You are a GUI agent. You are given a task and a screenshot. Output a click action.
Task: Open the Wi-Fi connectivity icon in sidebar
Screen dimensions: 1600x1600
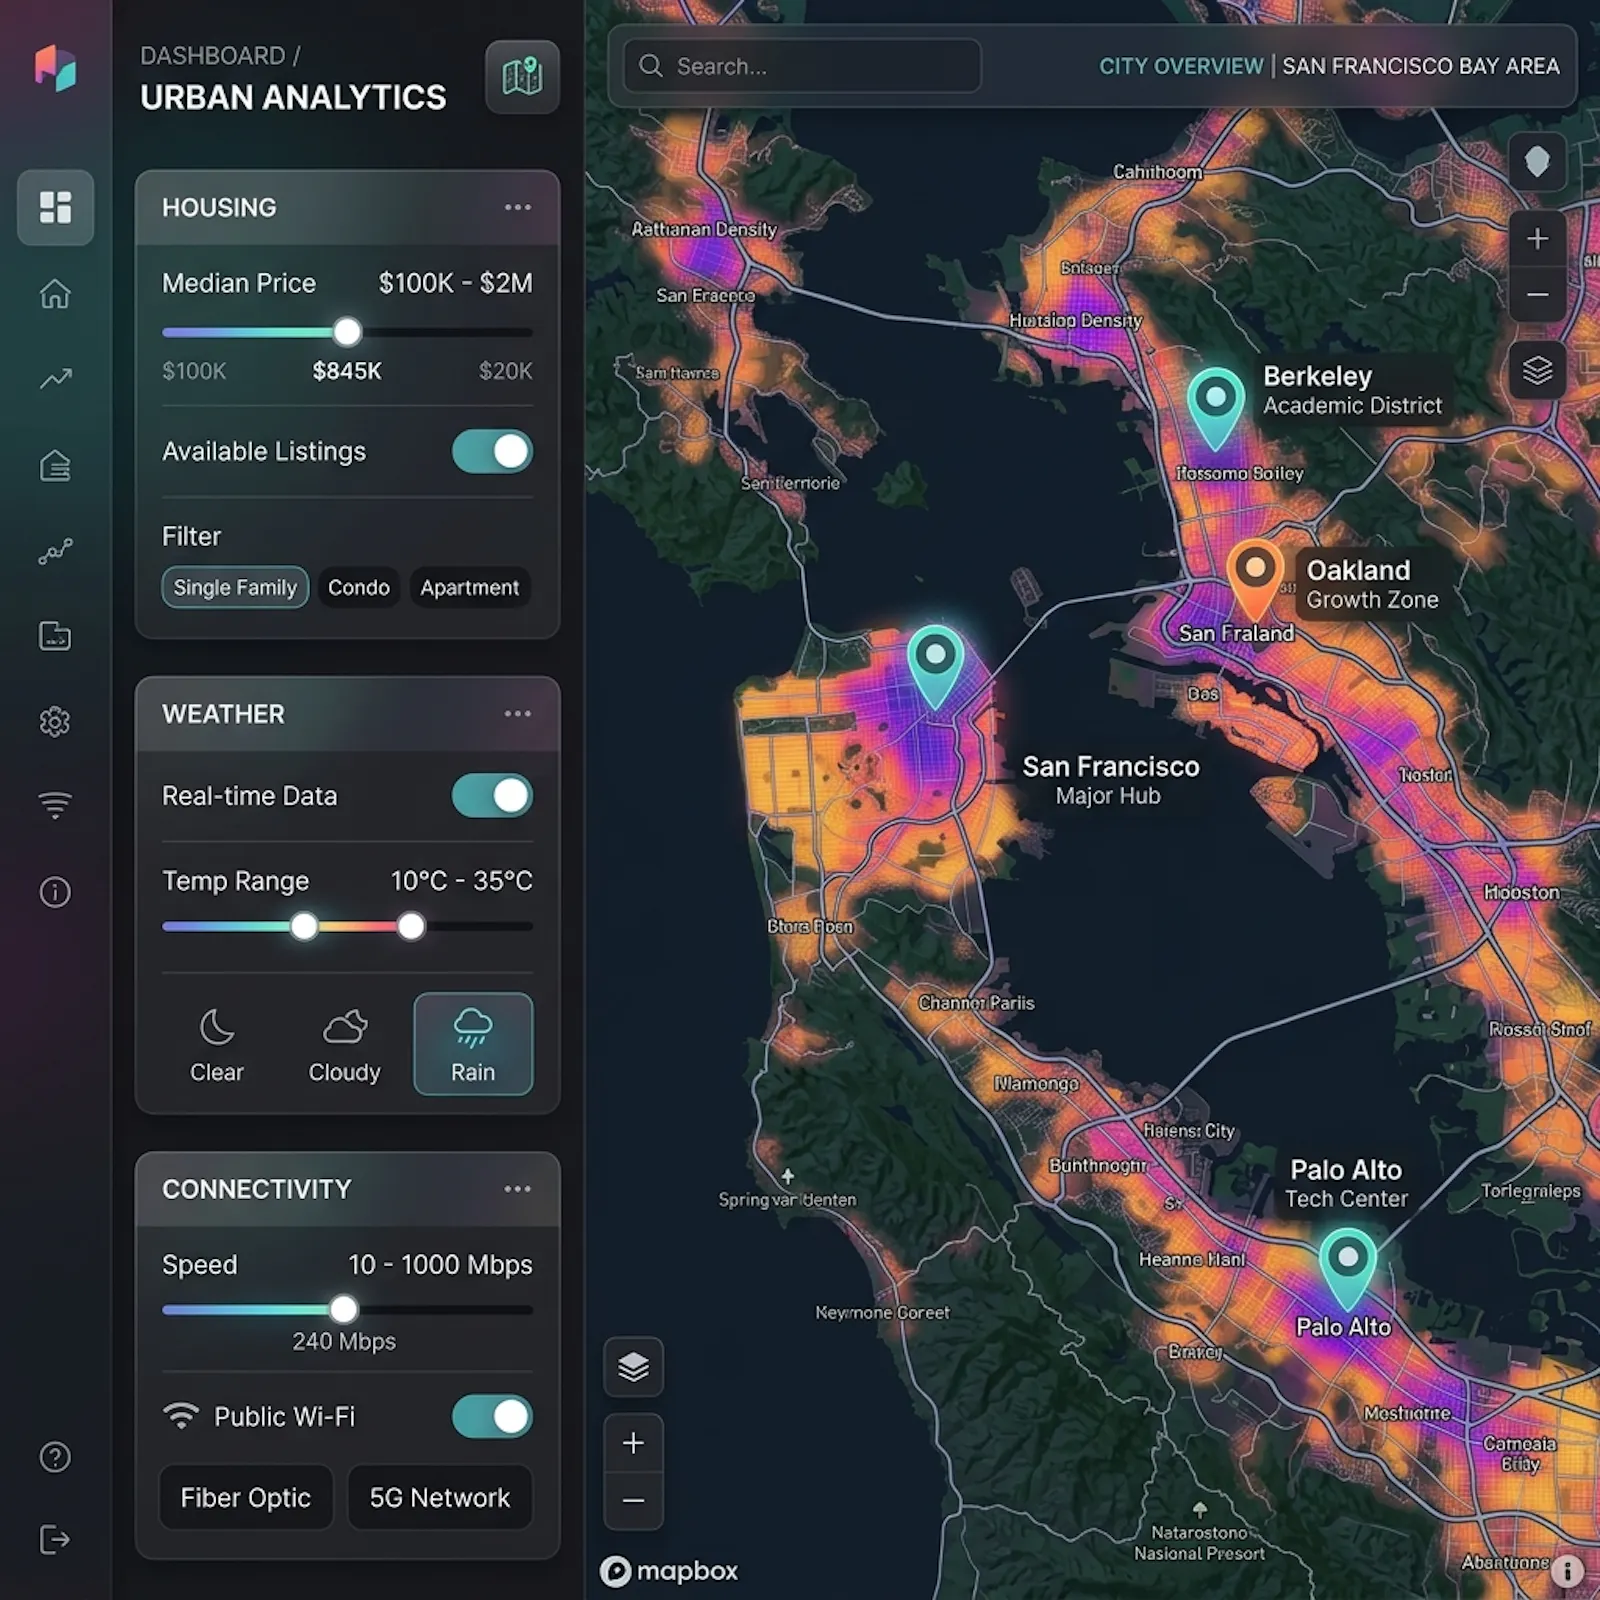[55, 805]
